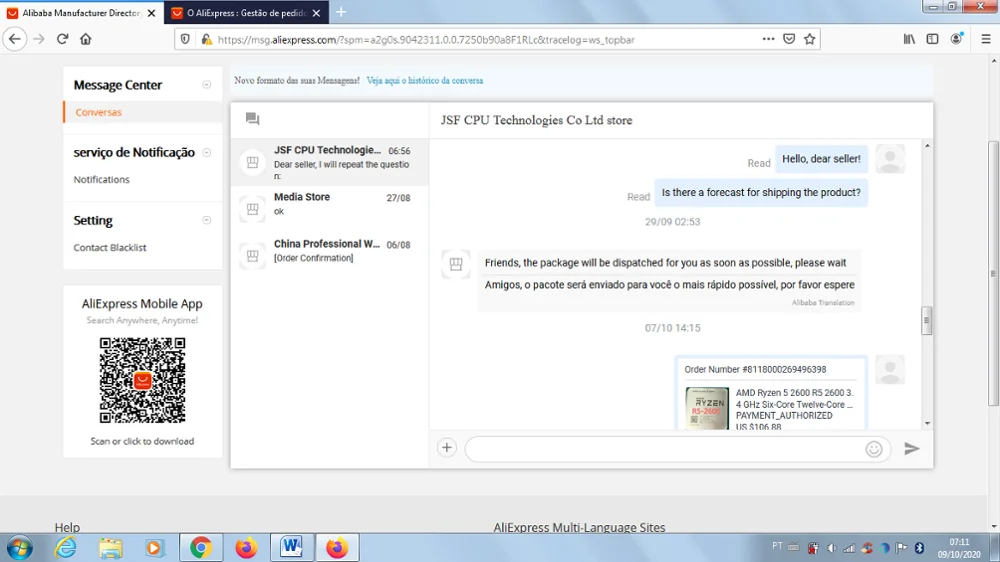Viewport: 1000px width, 562px height.
Task: Click the tracking protection shield icon
Action: tap(185, 39)
